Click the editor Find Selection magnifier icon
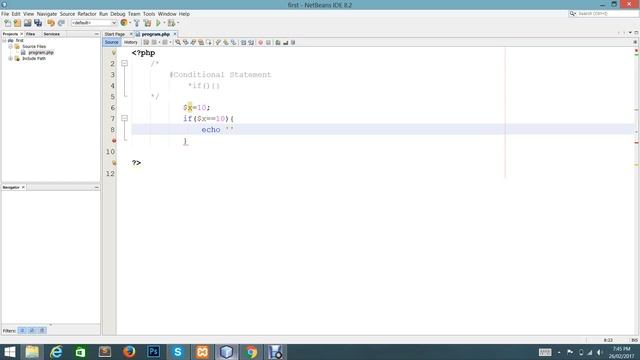This screenshot has height=360, width=640. [178, 42]
